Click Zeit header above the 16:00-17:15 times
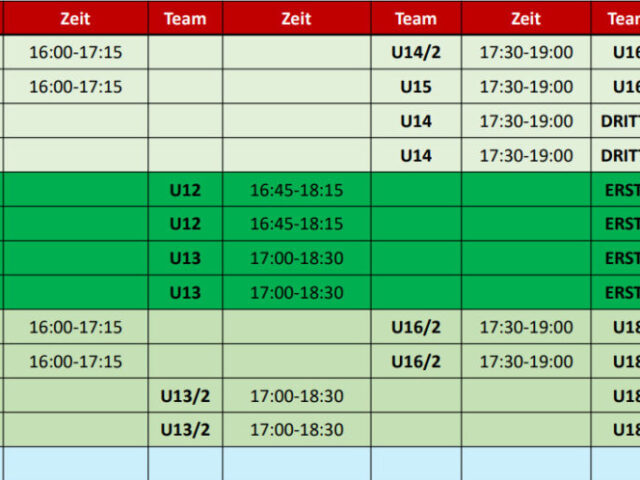640x480 pixels. [75, 18]
